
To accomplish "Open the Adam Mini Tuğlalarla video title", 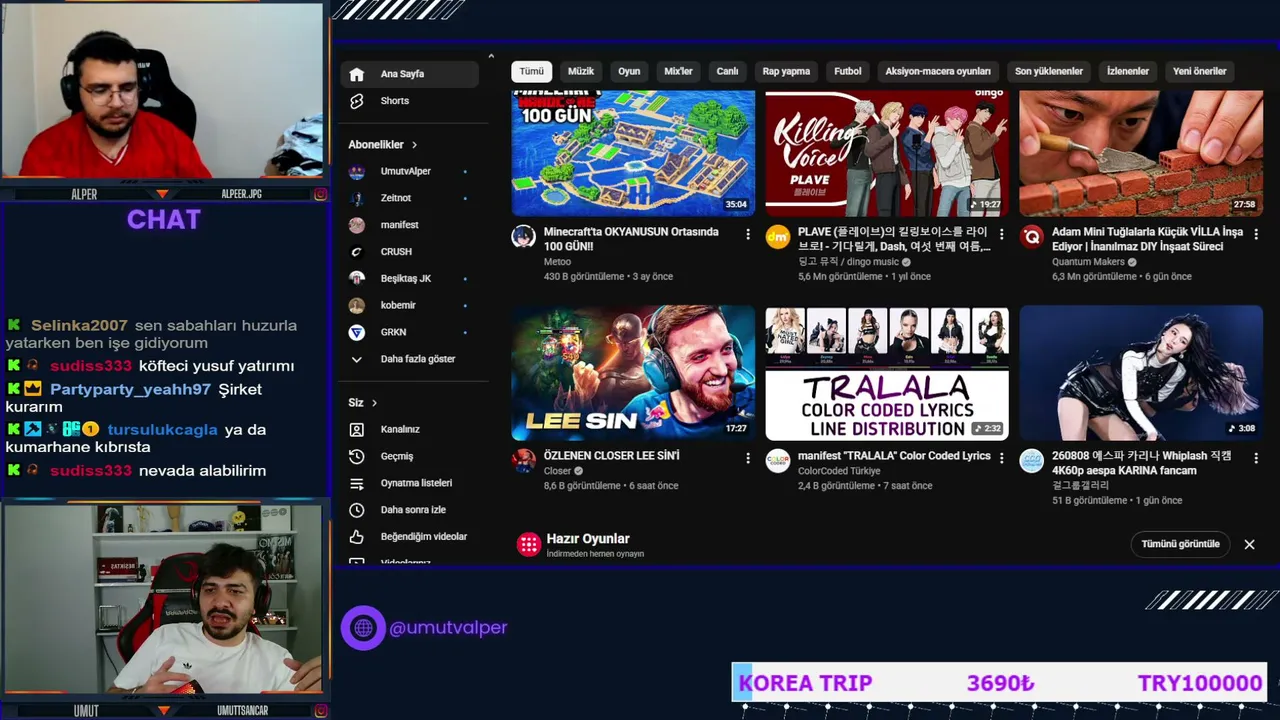I will pos(1147,239).
